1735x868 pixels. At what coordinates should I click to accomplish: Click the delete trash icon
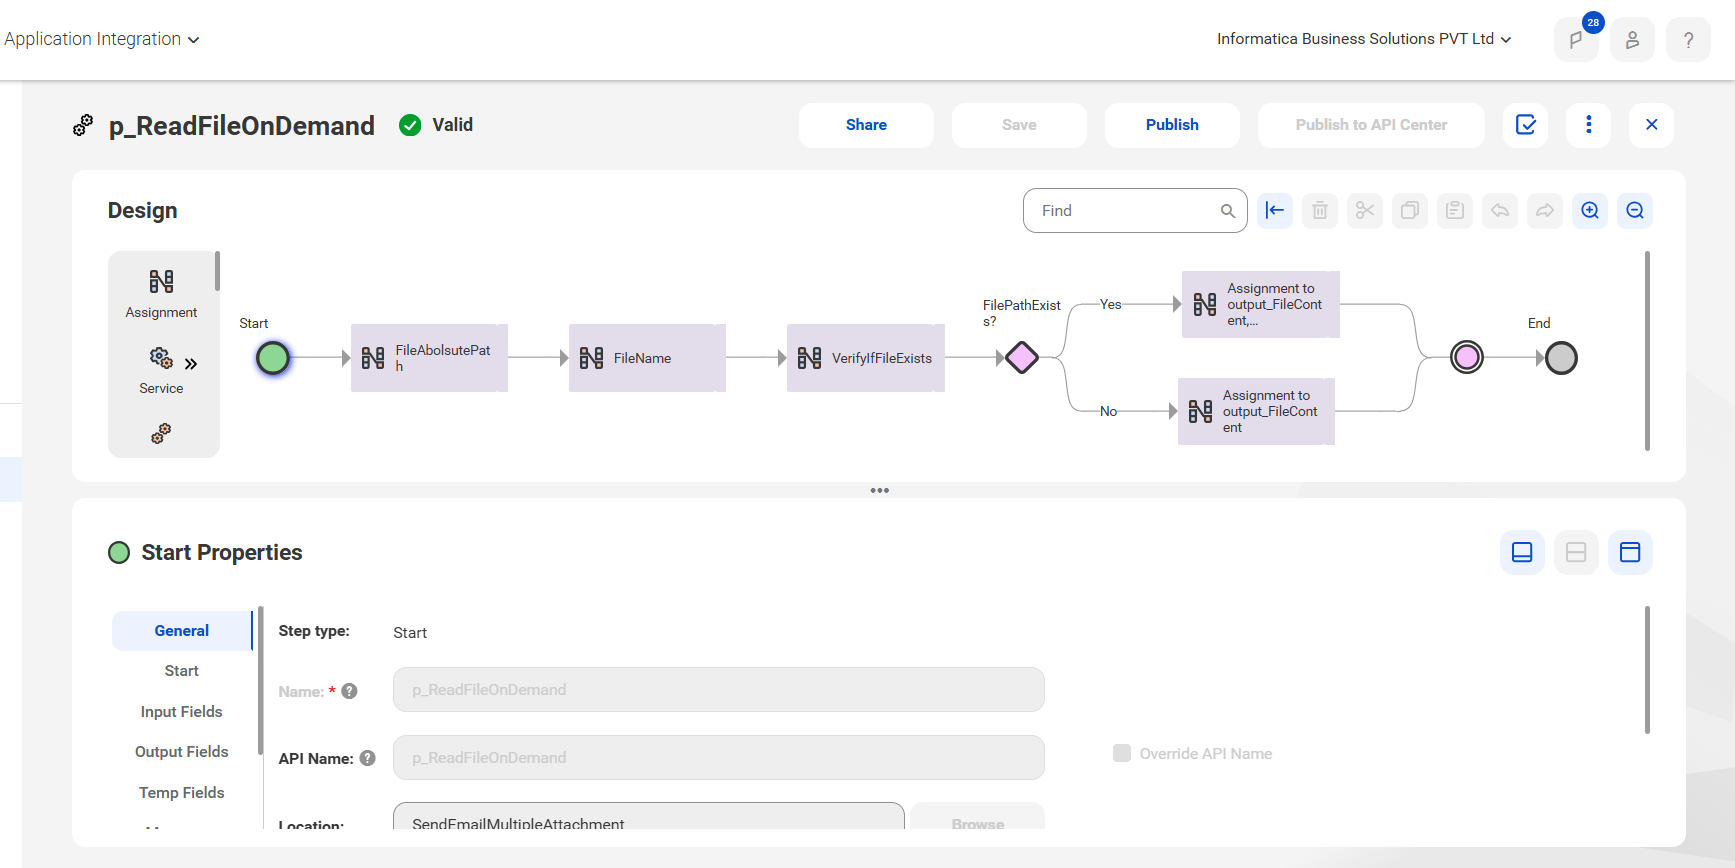(1320, 210)
